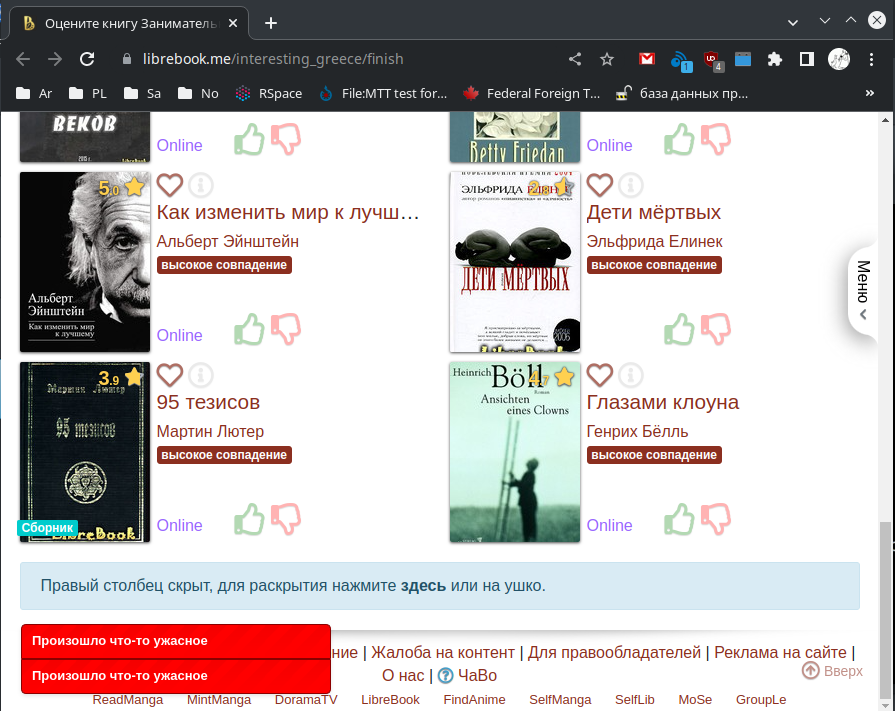
Task: Thumbs up for Дети мёртвых
Action: pos(679,329)
